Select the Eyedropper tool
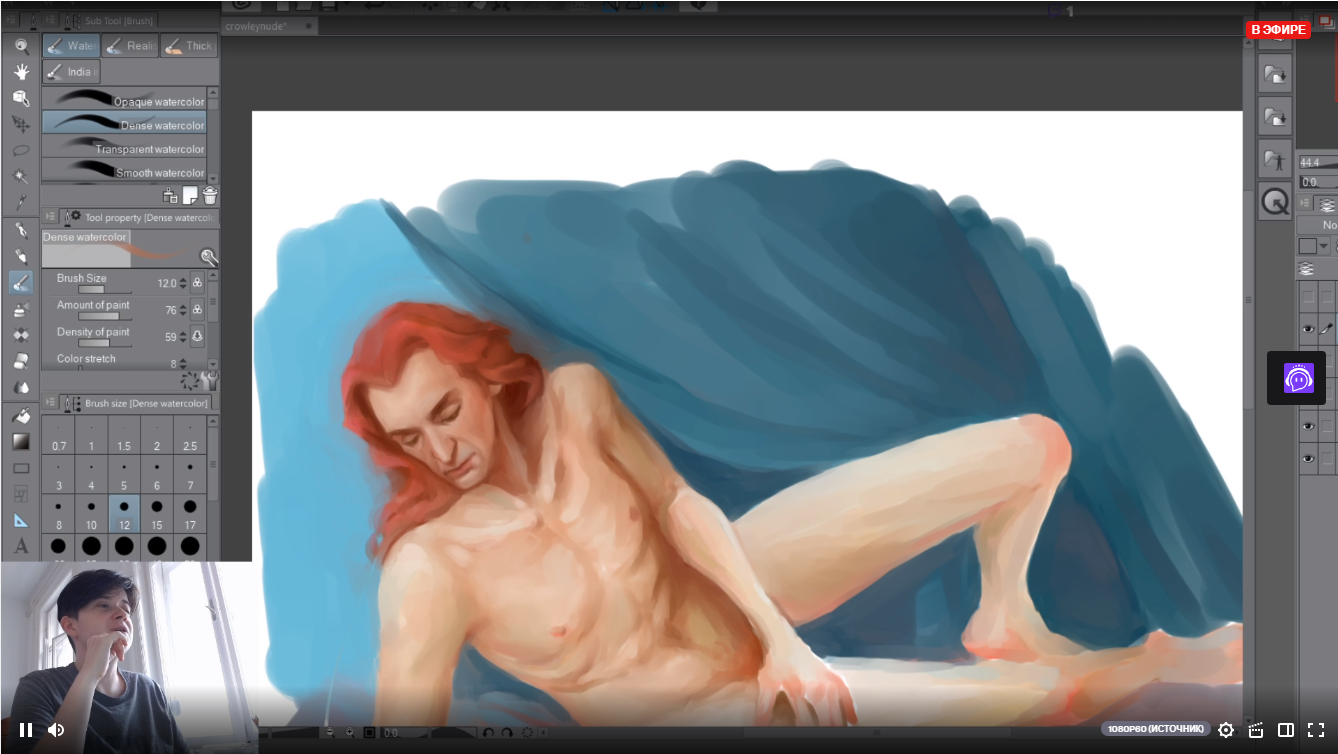 point(21,202)
